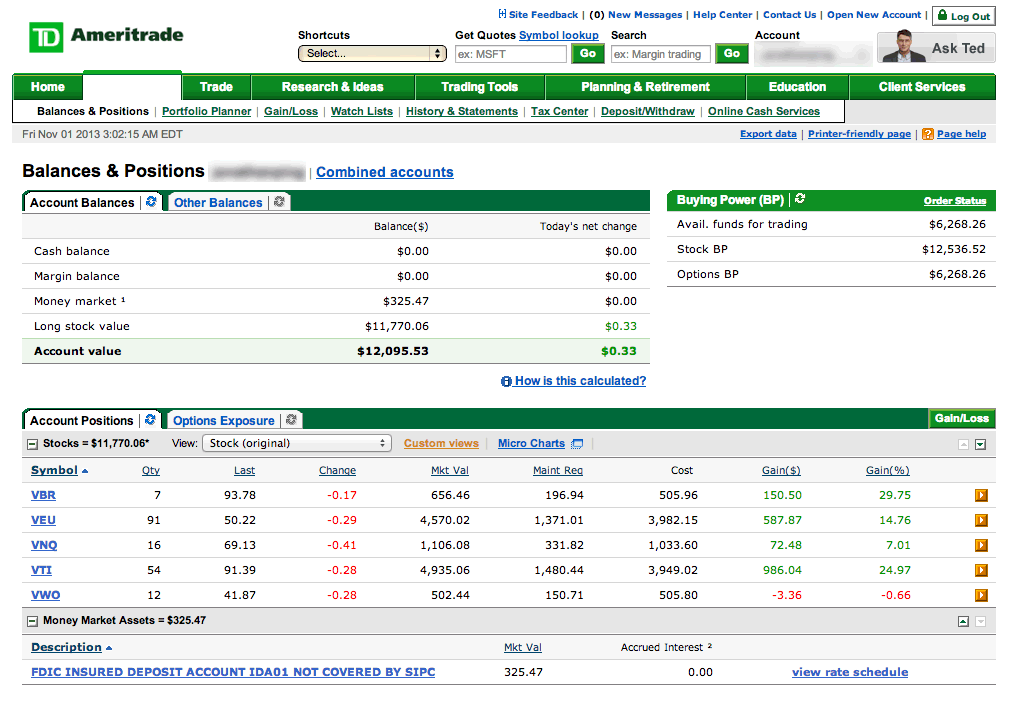The height and width of the screenshot is (703, 1014).
Task: Click the TD Ameritrade logo
Action: pyautogui.click(x=106, y=37)
